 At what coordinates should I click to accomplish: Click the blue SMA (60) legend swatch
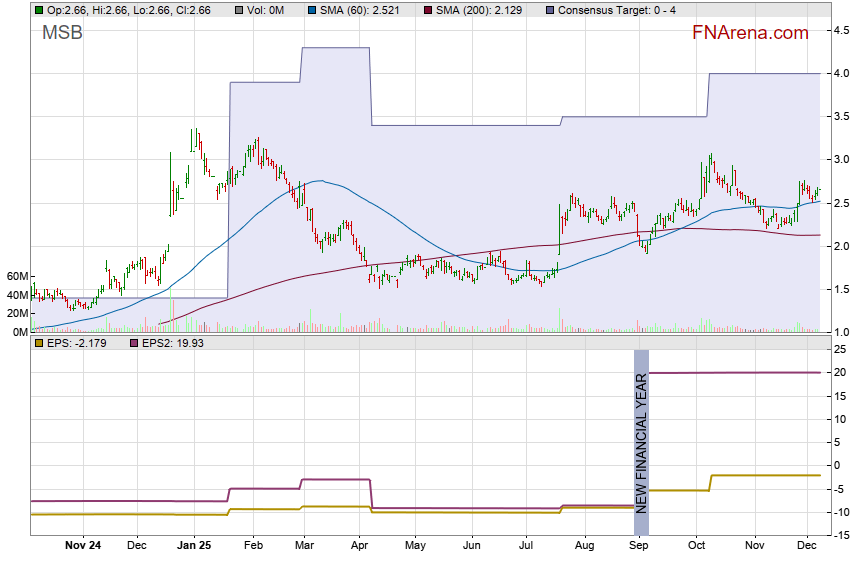pyautogui.click(x=312, y=9)
